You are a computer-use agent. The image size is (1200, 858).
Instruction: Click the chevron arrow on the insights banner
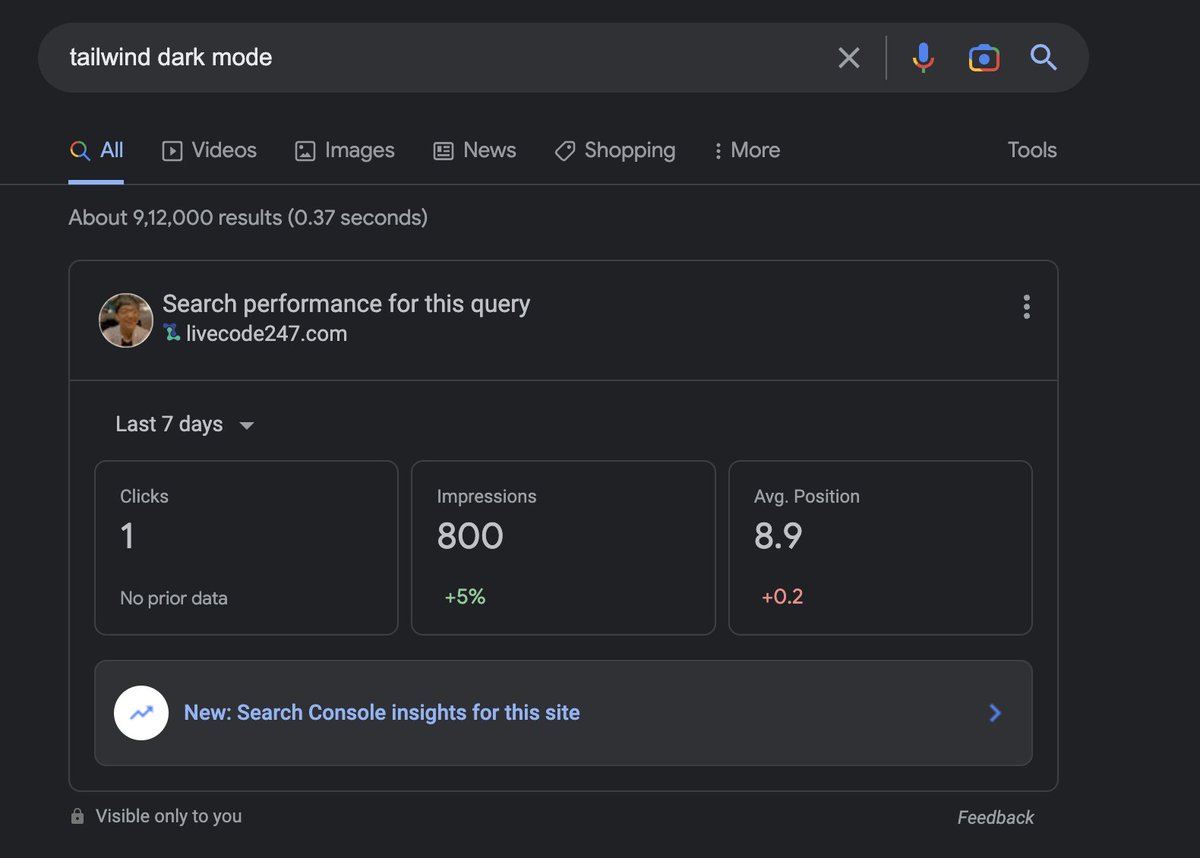(x=995, y=713)
